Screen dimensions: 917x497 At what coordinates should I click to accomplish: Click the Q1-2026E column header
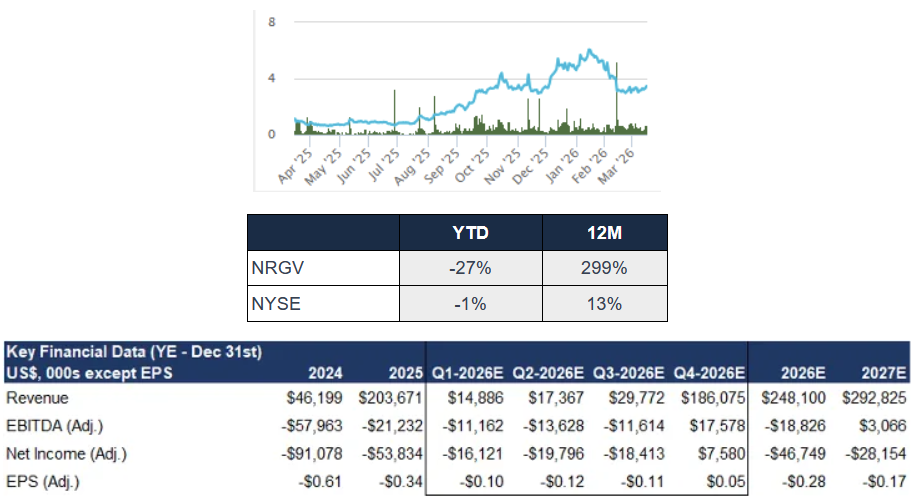[x=466, y=372]
